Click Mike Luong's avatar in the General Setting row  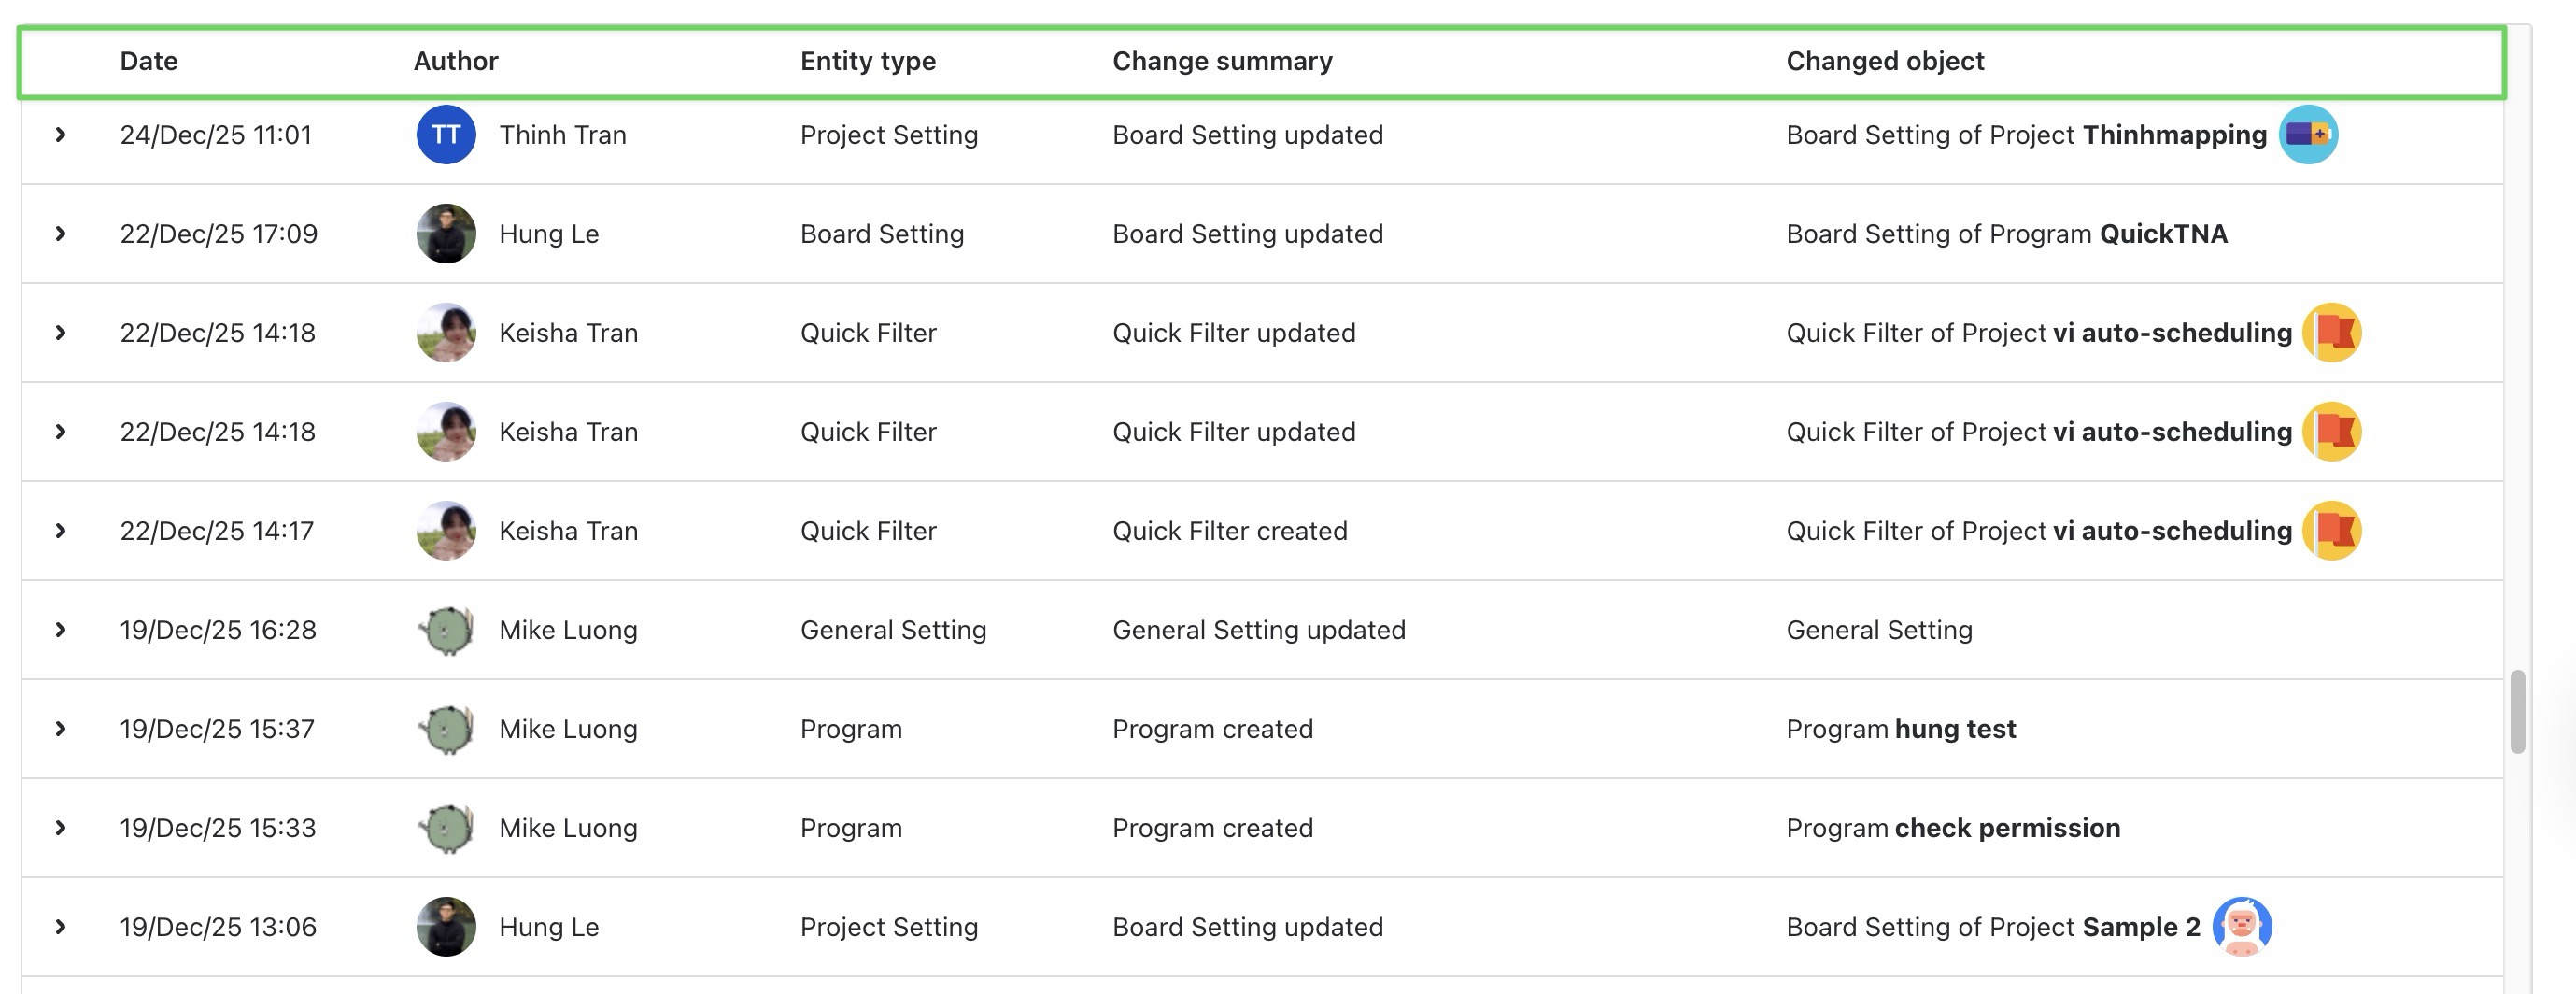[x=446, y=629]
